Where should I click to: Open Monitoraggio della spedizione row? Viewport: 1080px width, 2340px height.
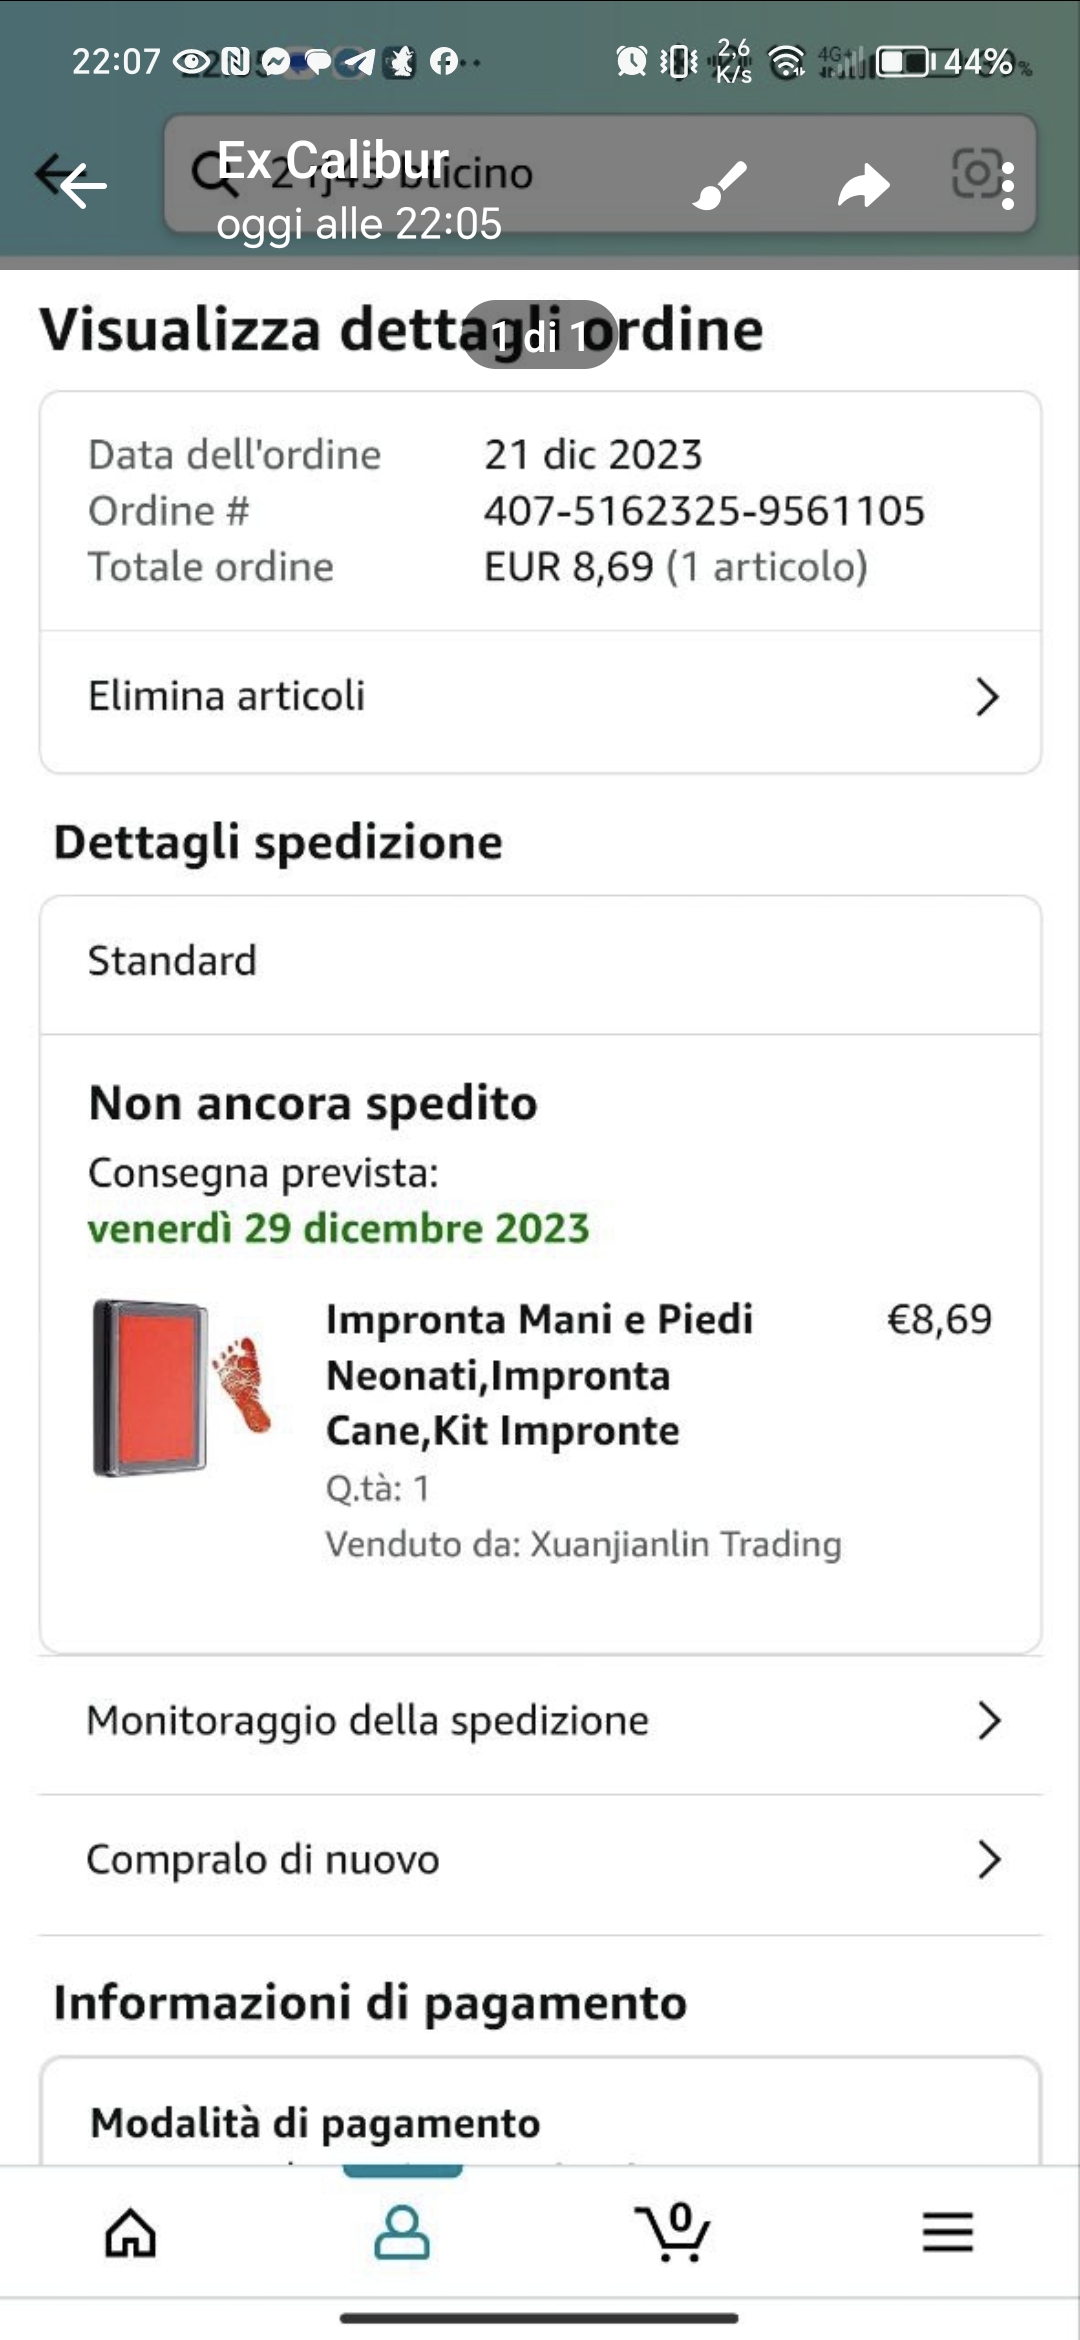[541, 1721]
